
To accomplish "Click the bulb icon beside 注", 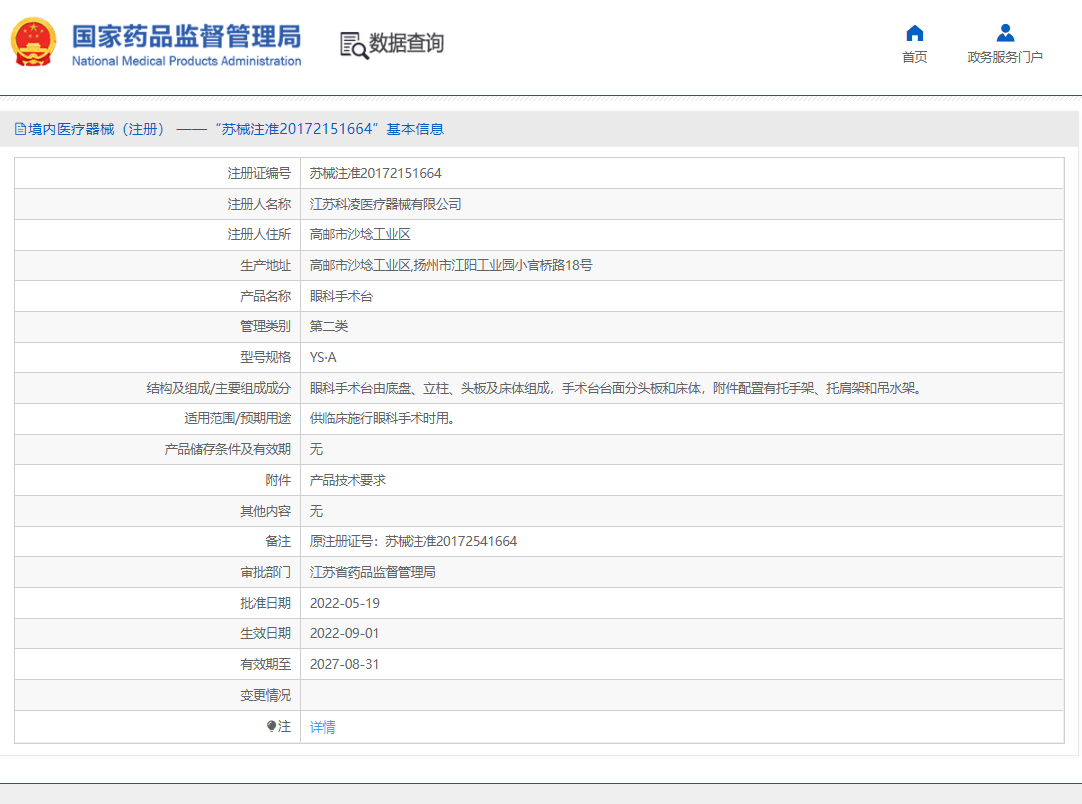I will (271, 726).
